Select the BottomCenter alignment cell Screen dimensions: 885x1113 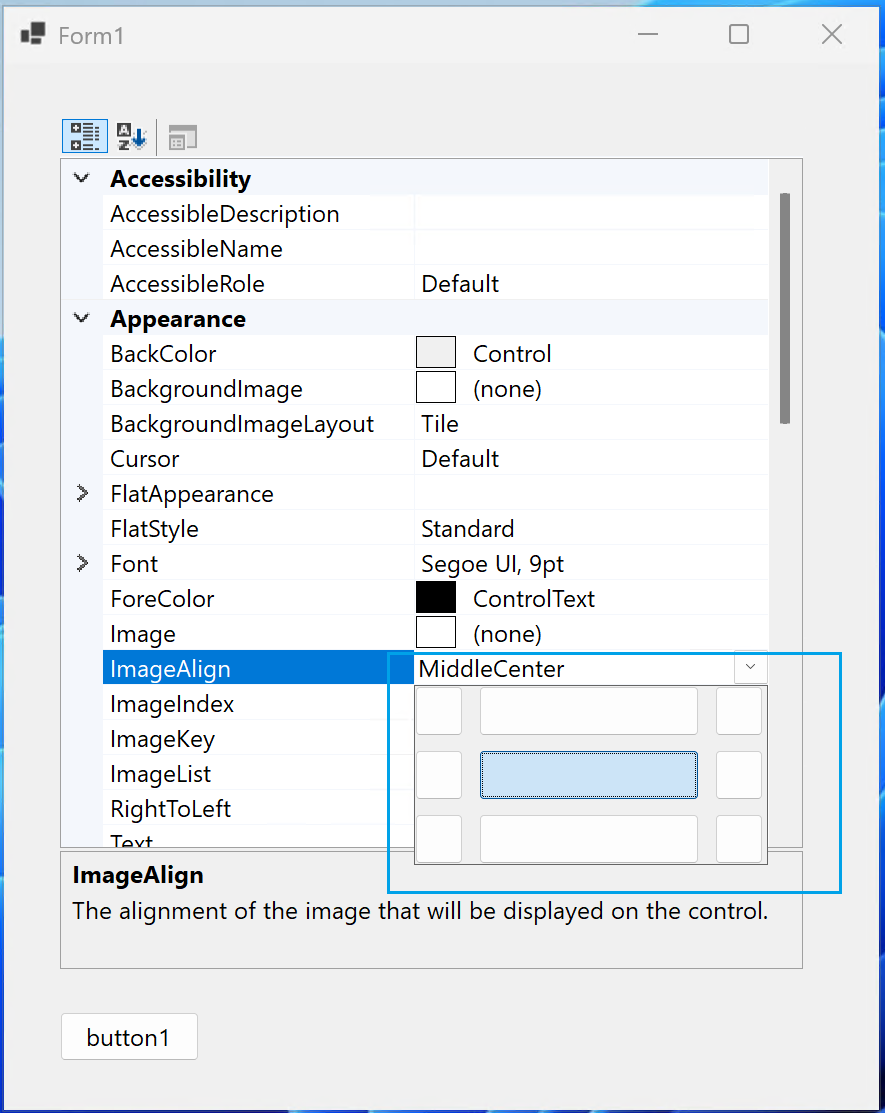point(588,839)
